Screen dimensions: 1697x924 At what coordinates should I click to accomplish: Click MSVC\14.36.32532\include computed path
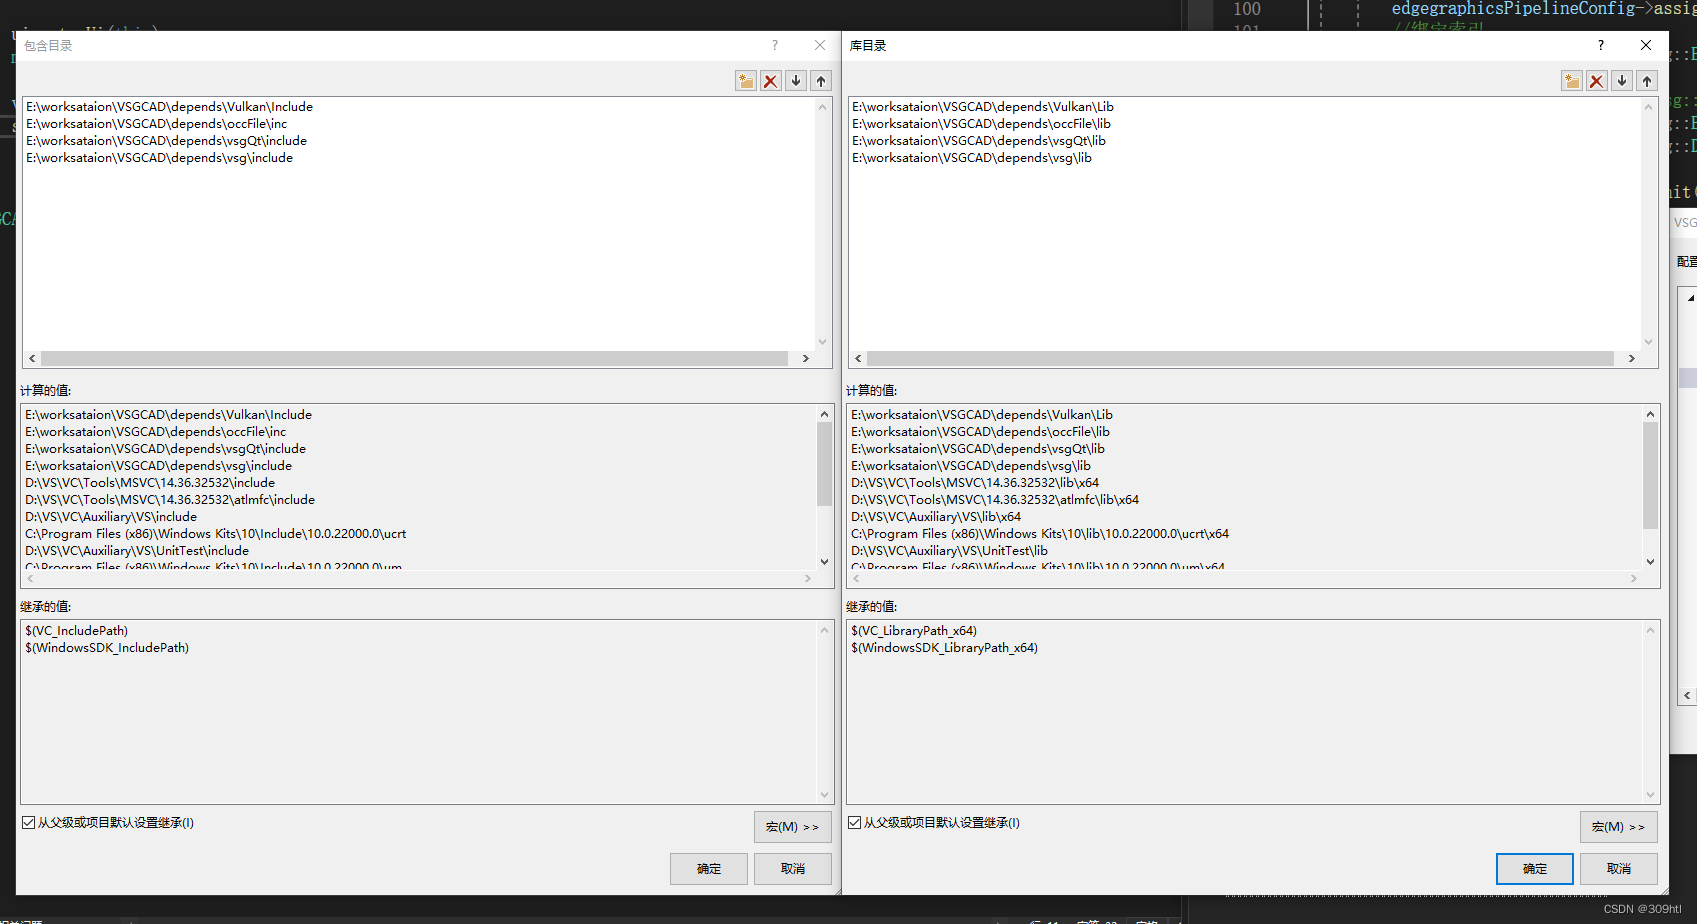150,483
